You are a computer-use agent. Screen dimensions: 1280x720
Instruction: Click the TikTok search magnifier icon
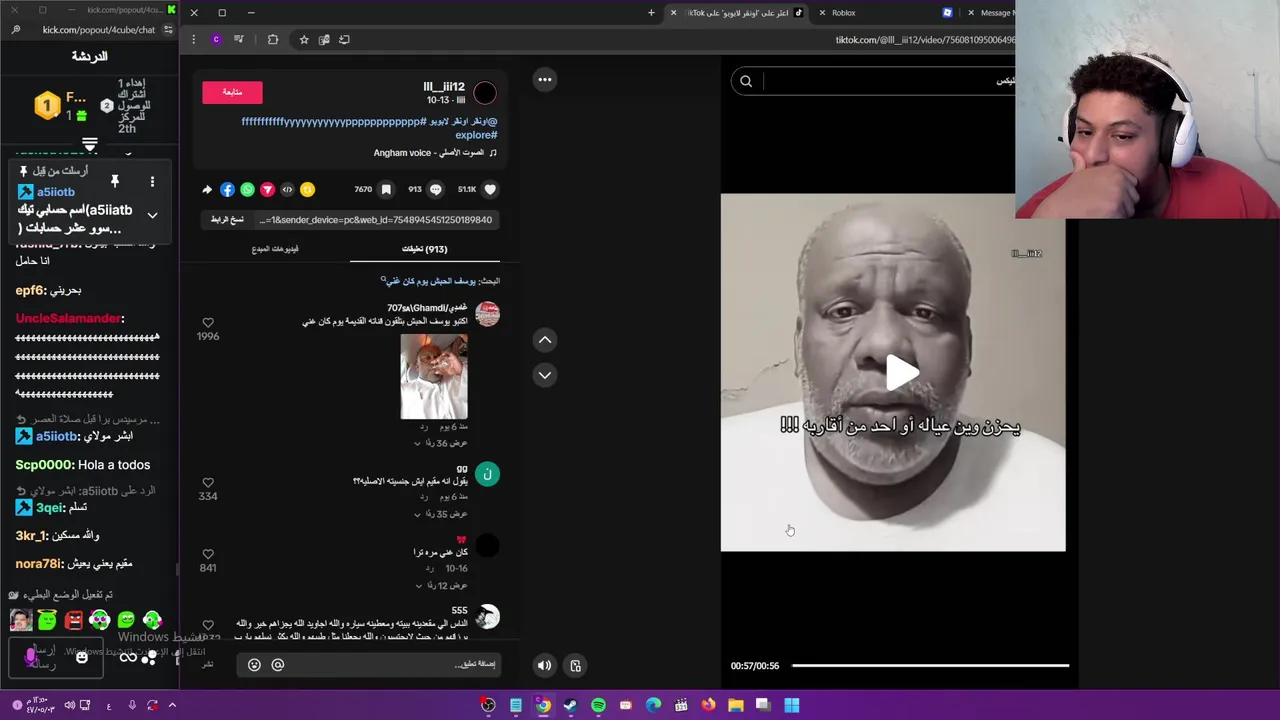(746, 81)
